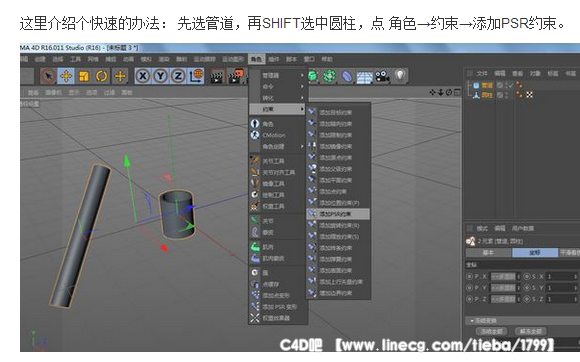Open the Attribute Manager 模式 menu
This screenshot has width=580, height=362.
click(482, 229)
